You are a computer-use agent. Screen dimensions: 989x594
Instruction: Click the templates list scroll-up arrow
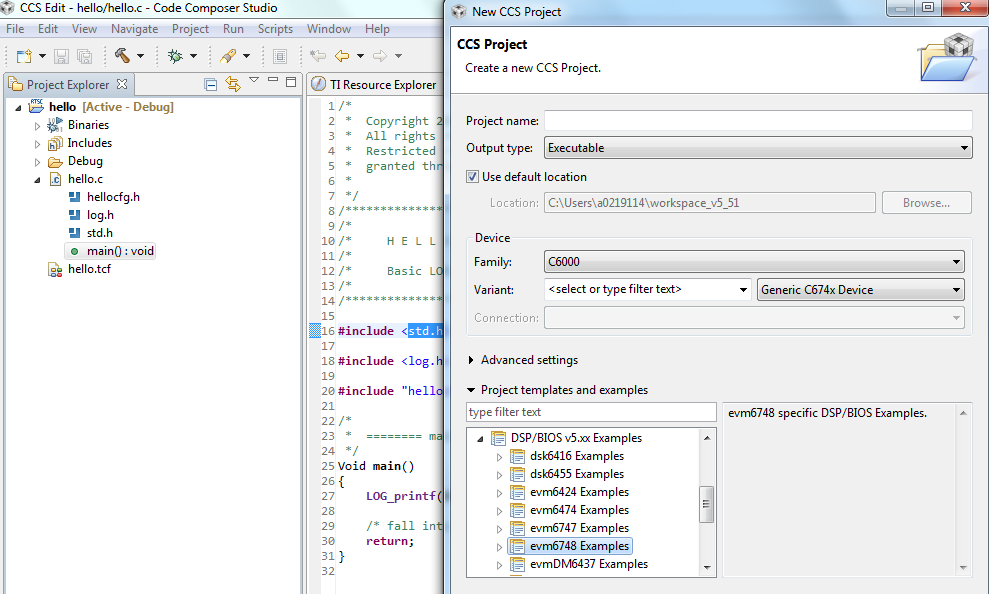tap(707, 438)
